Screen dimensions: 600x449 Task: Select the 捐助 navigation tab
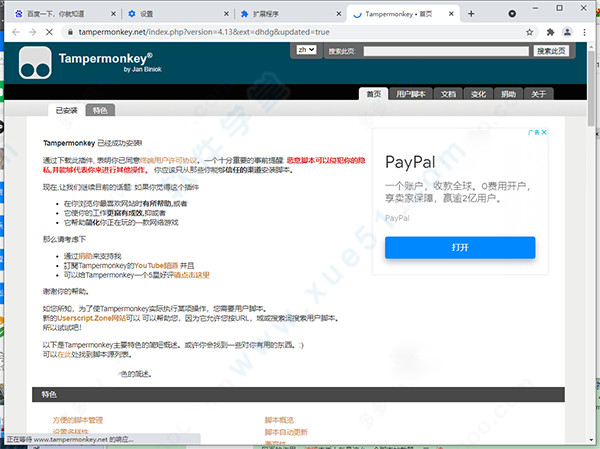click(508, 94)
